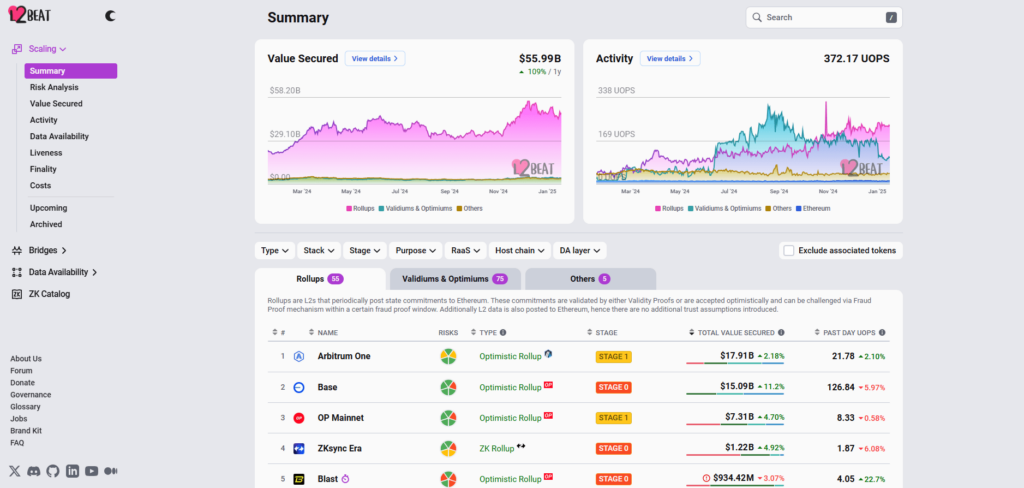The height and width of the screenshot is (488, 1024).
Task: Click the TYPE column info icon
Action: coord(504,333)
